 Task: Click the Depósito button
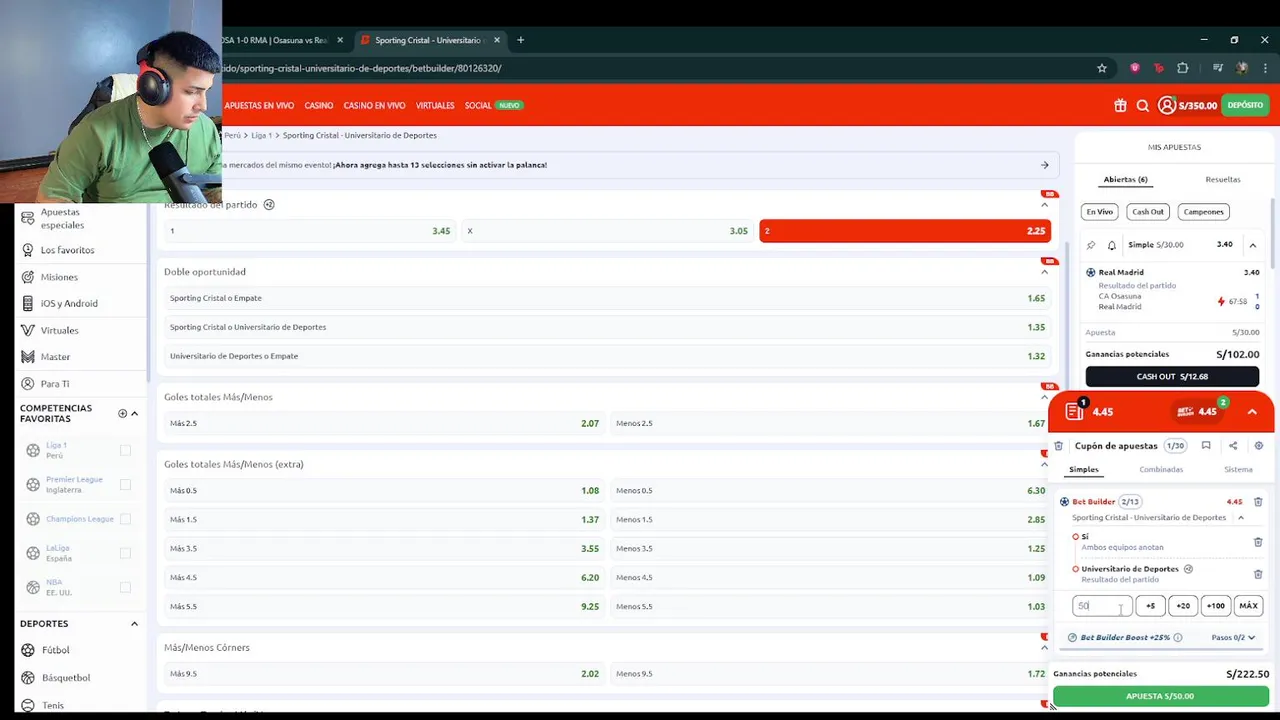[1245, 105]
